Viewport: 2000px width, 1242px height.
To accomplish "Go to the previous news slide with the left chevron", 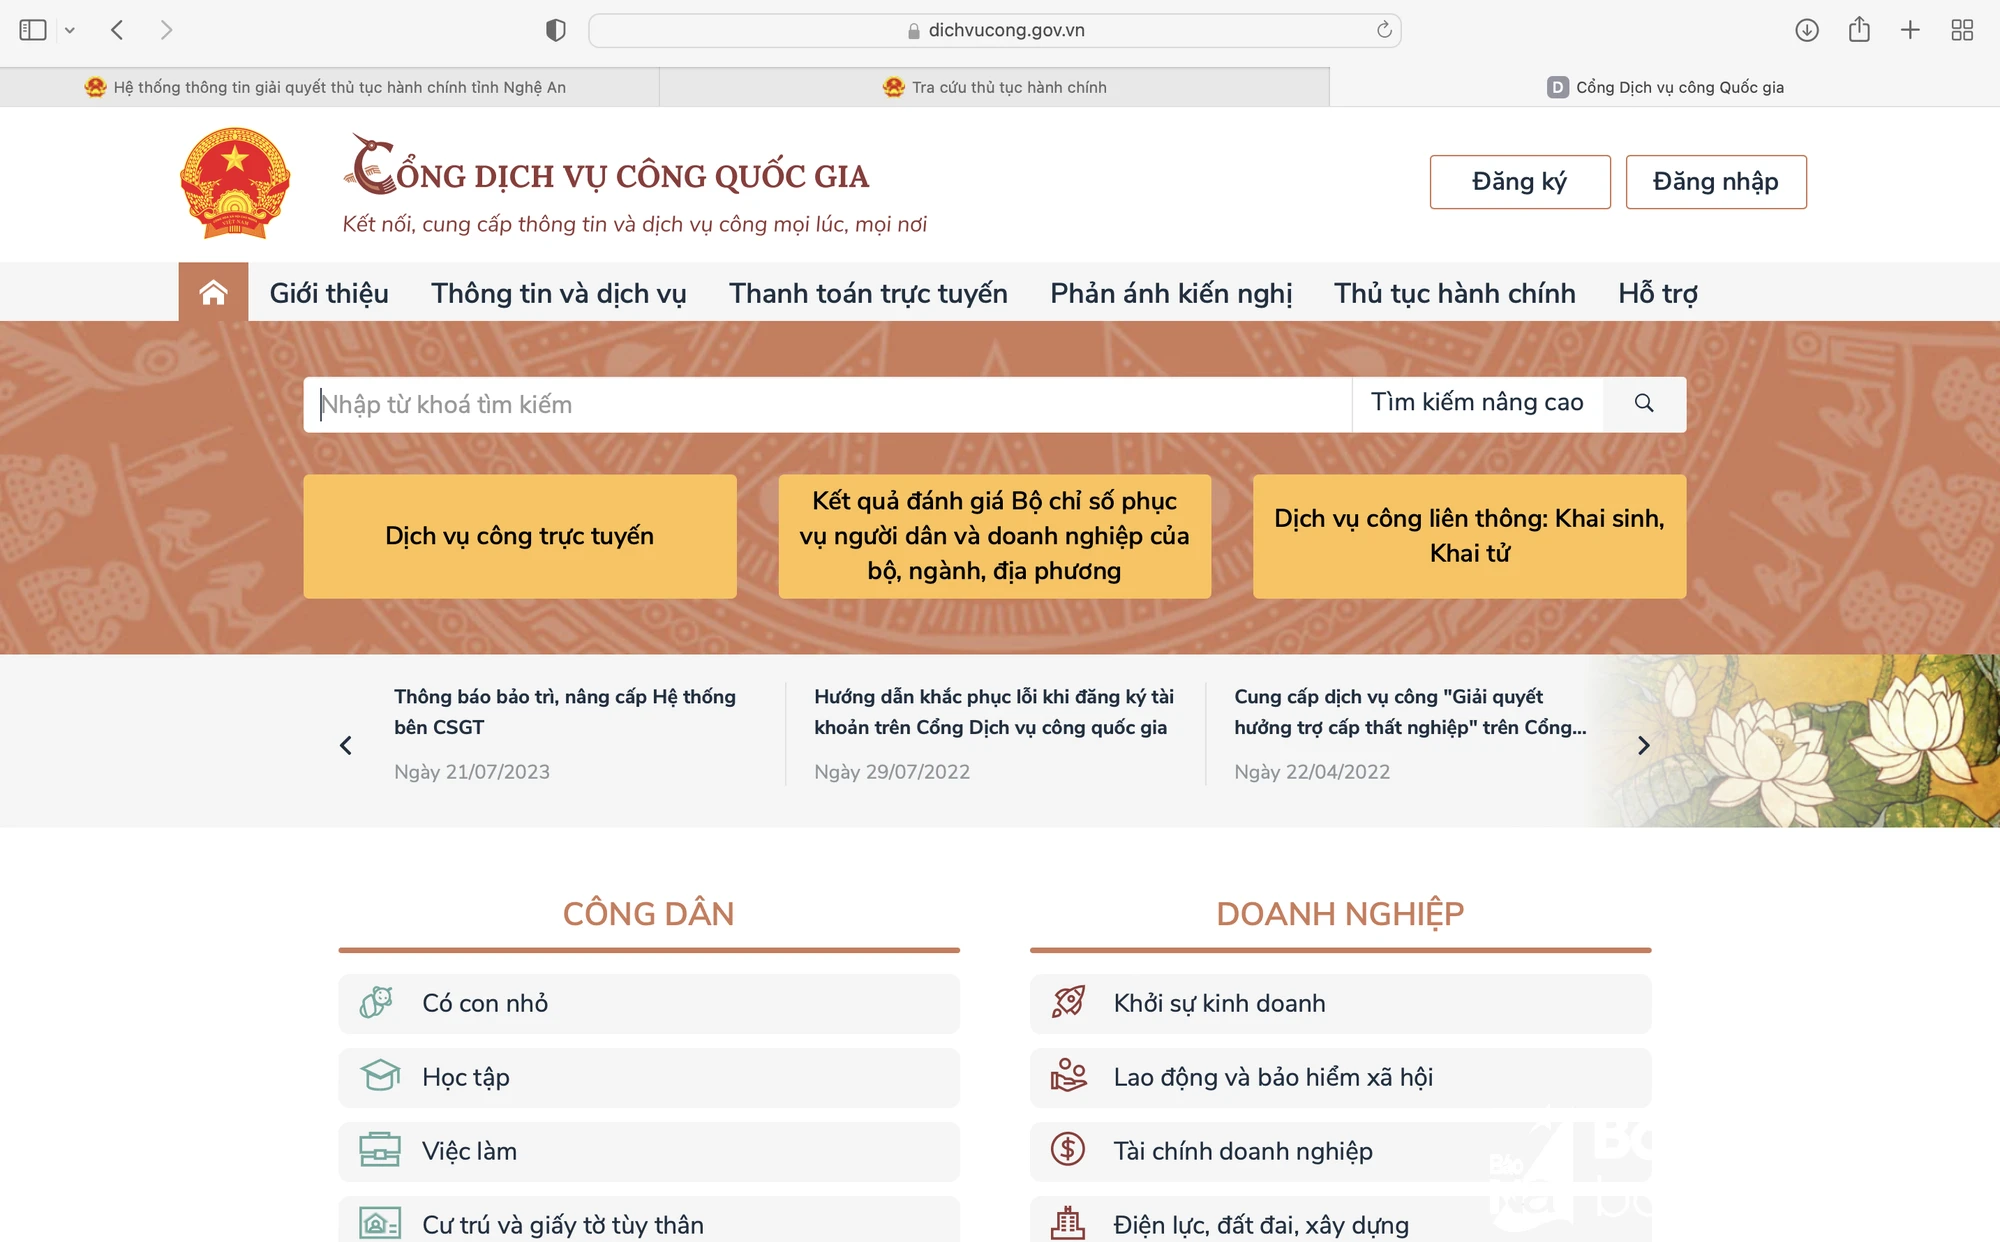I will coord(345,745).
